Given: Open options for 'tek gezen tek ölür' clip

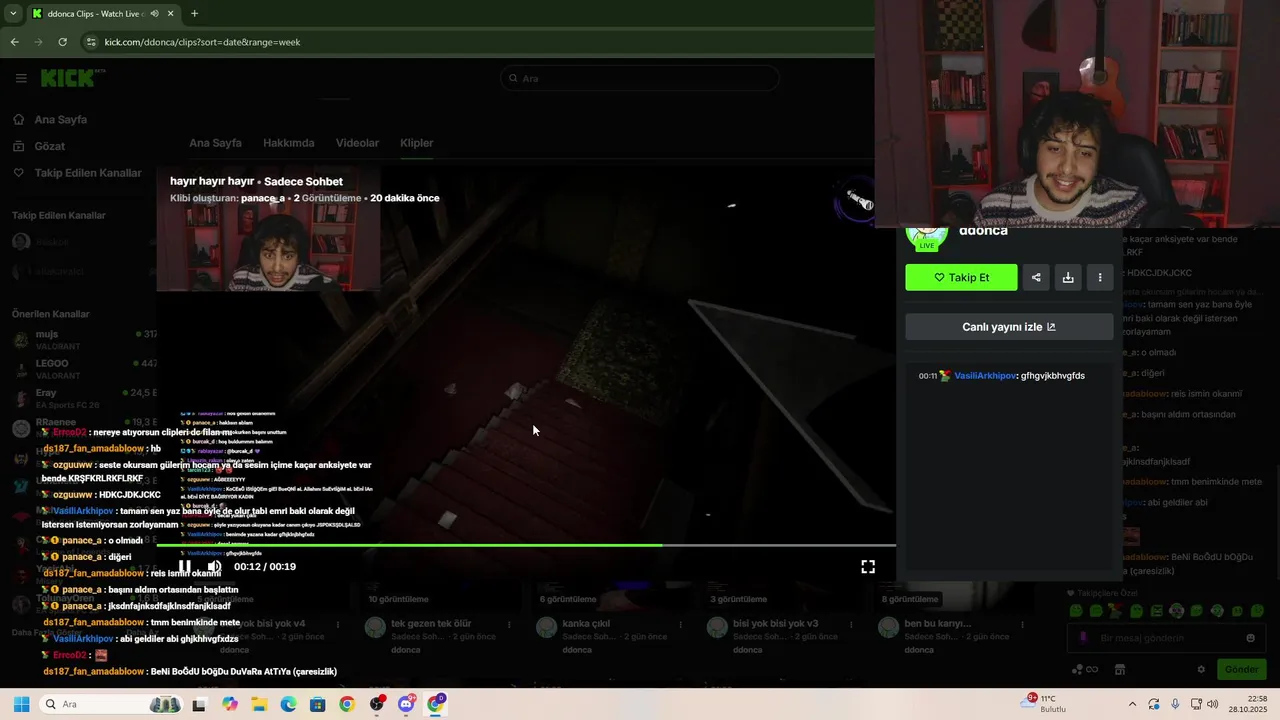Looking at the screenshot, I should pyautogui.click(x=510, y=624).
